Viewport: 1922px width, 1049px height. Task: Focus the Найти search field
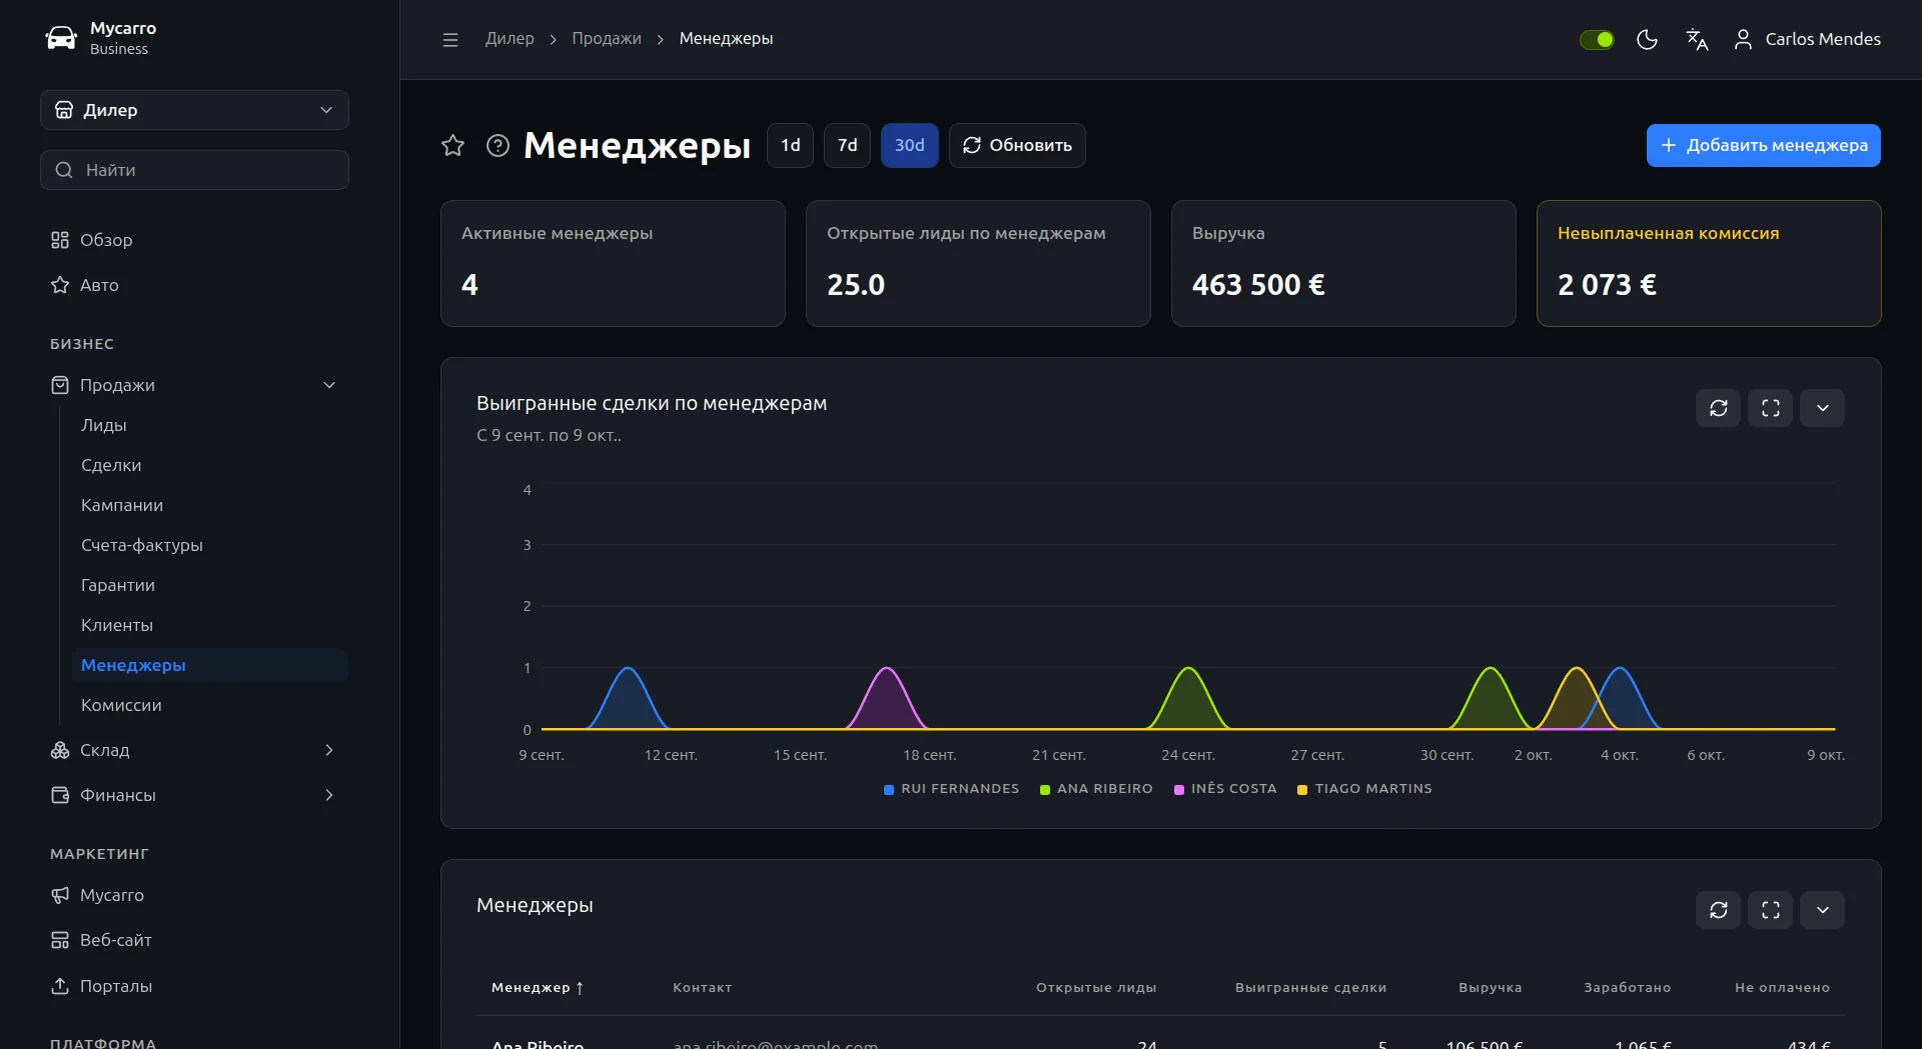pyautogui.click(x=194, y=170)
